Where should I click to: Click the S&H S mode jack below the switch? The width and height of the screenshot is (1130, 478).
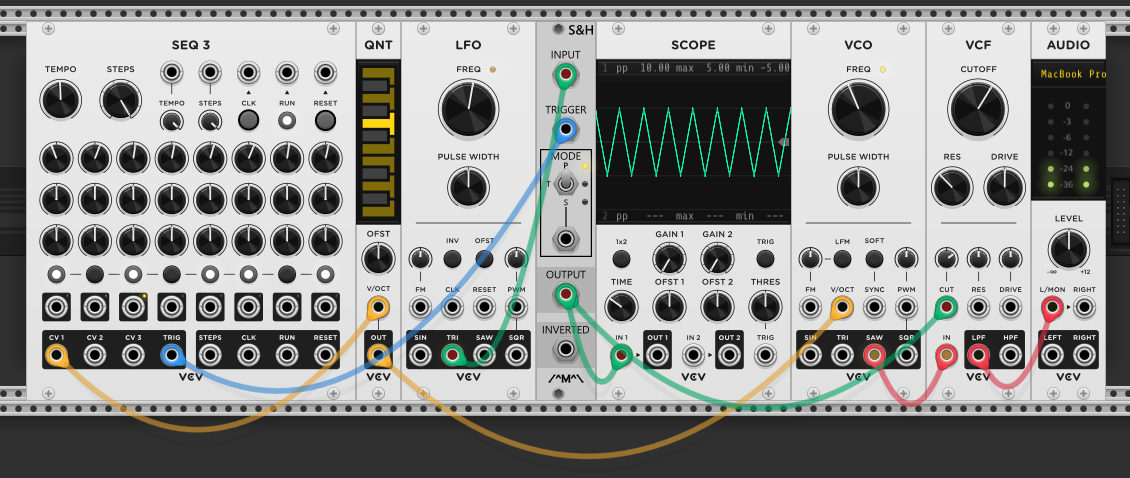click(x=566, y=239)
